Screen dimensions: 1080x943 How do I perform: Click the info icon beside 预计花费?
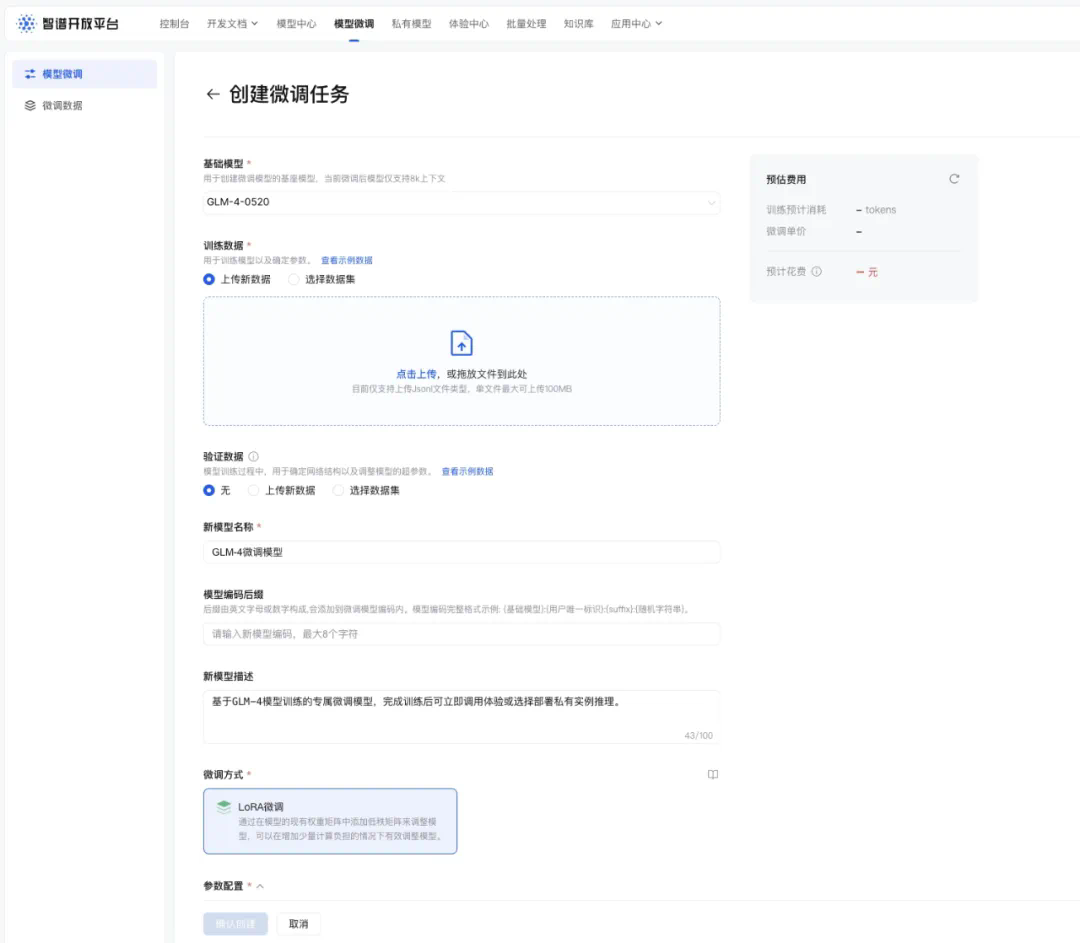coord(817,272)
